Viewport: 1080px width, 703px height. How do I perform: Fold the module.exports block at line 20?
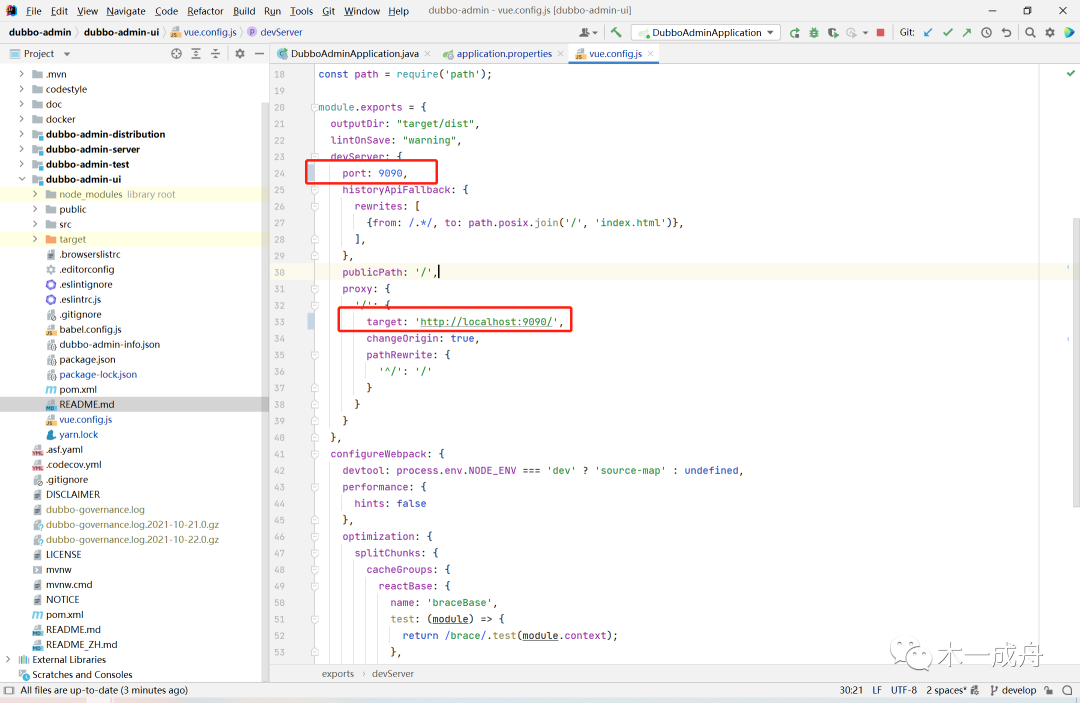tap(314, 107)
